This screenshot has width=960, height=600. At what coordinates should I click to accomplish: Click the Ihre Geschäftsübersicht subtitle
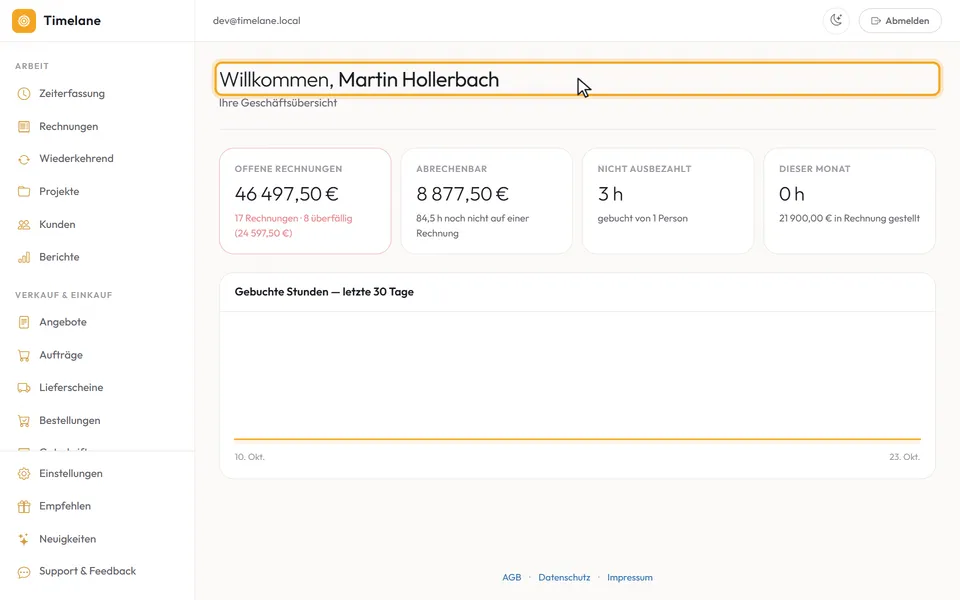[278, 103]
